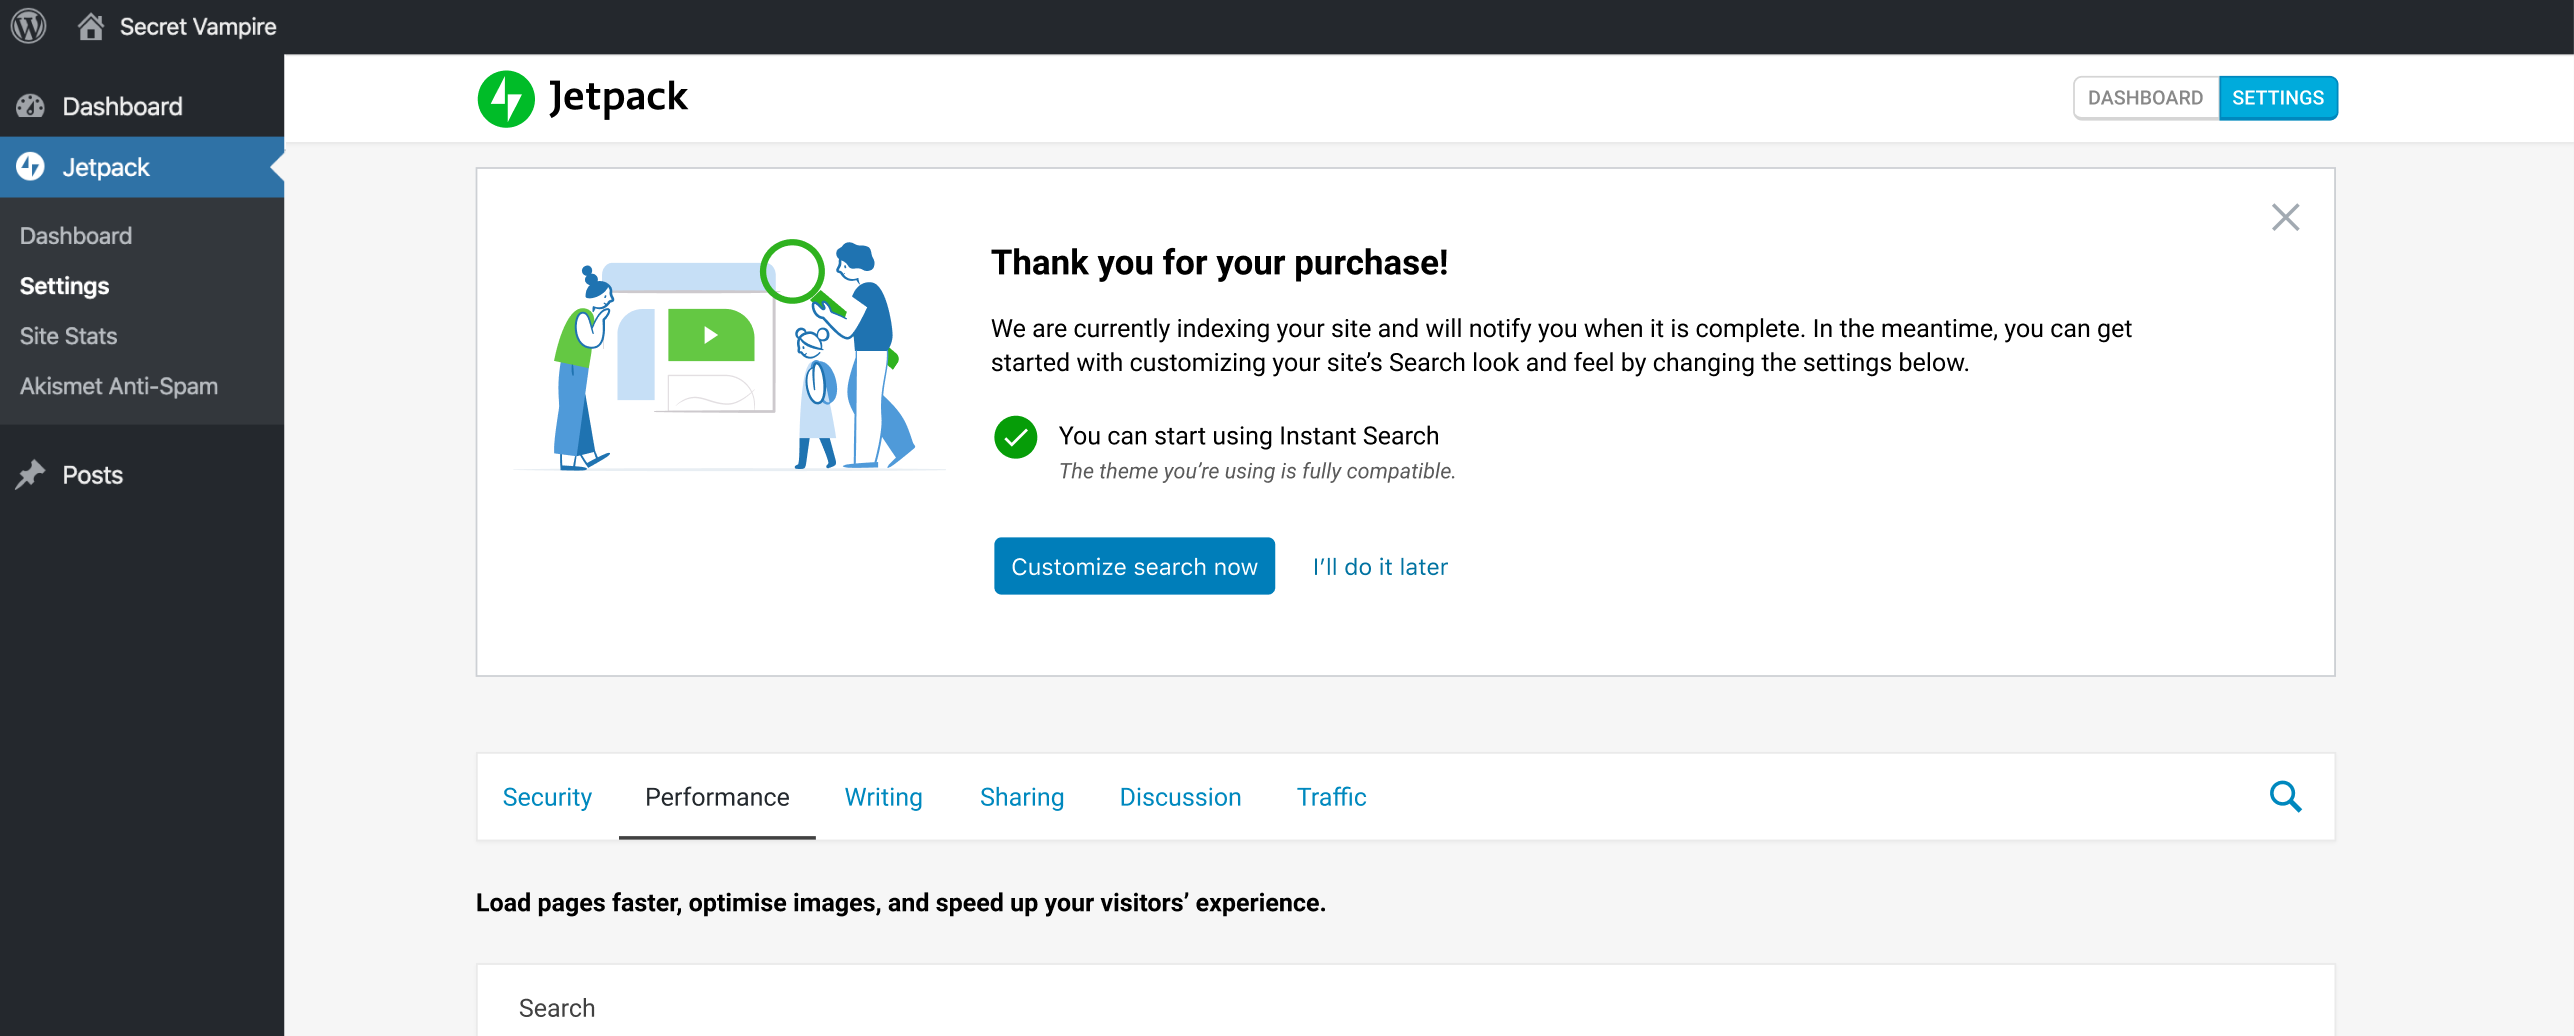Select the Performance tab
The width and height of the screenshot is (2574, 1036).
pyautogui.click(x=717, y=797)
